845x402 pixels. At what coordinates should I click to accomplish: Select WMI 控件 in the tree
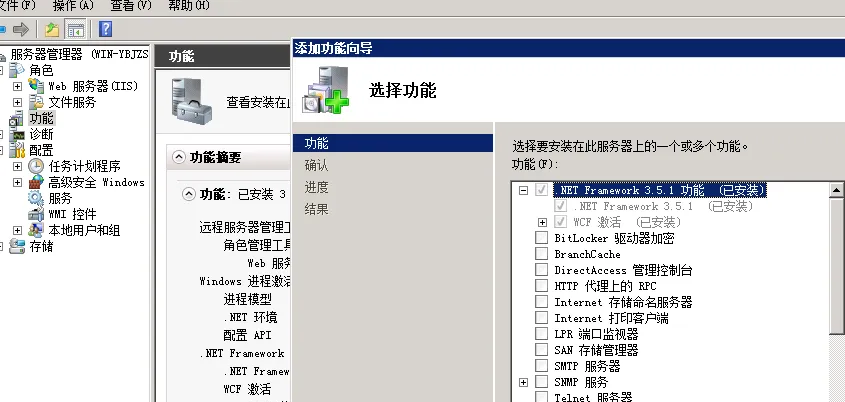[x=72, y=214]
